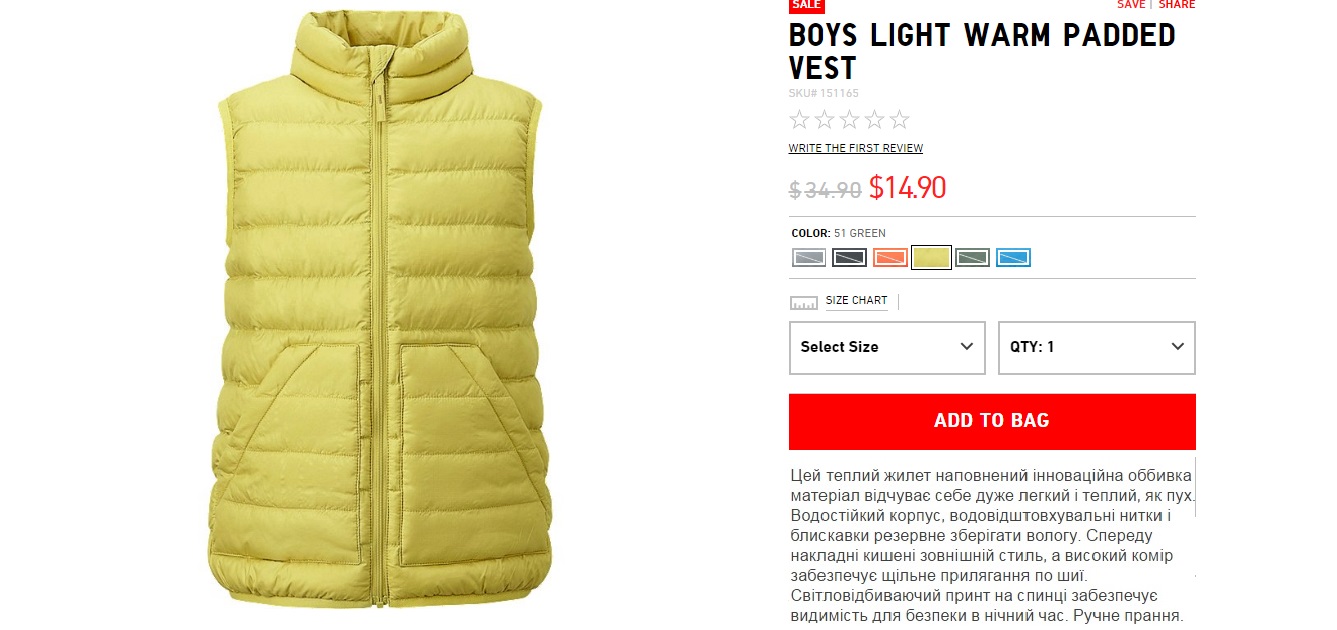This screenshot has width=1337, height=630.
Task: Choose the blue color swatch
Action: click(1013, 258)
